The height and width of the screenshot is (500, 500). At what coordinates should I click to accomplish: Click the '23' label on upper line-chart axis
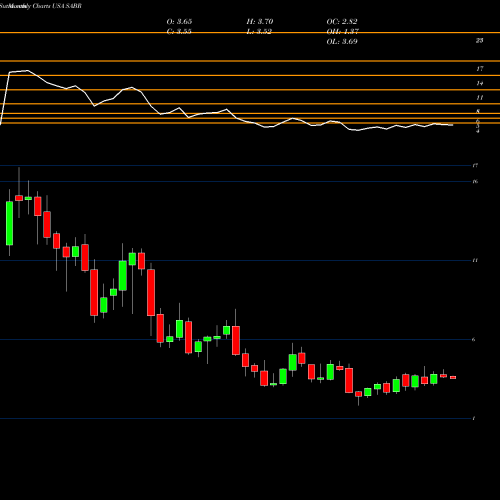(479, 40)
